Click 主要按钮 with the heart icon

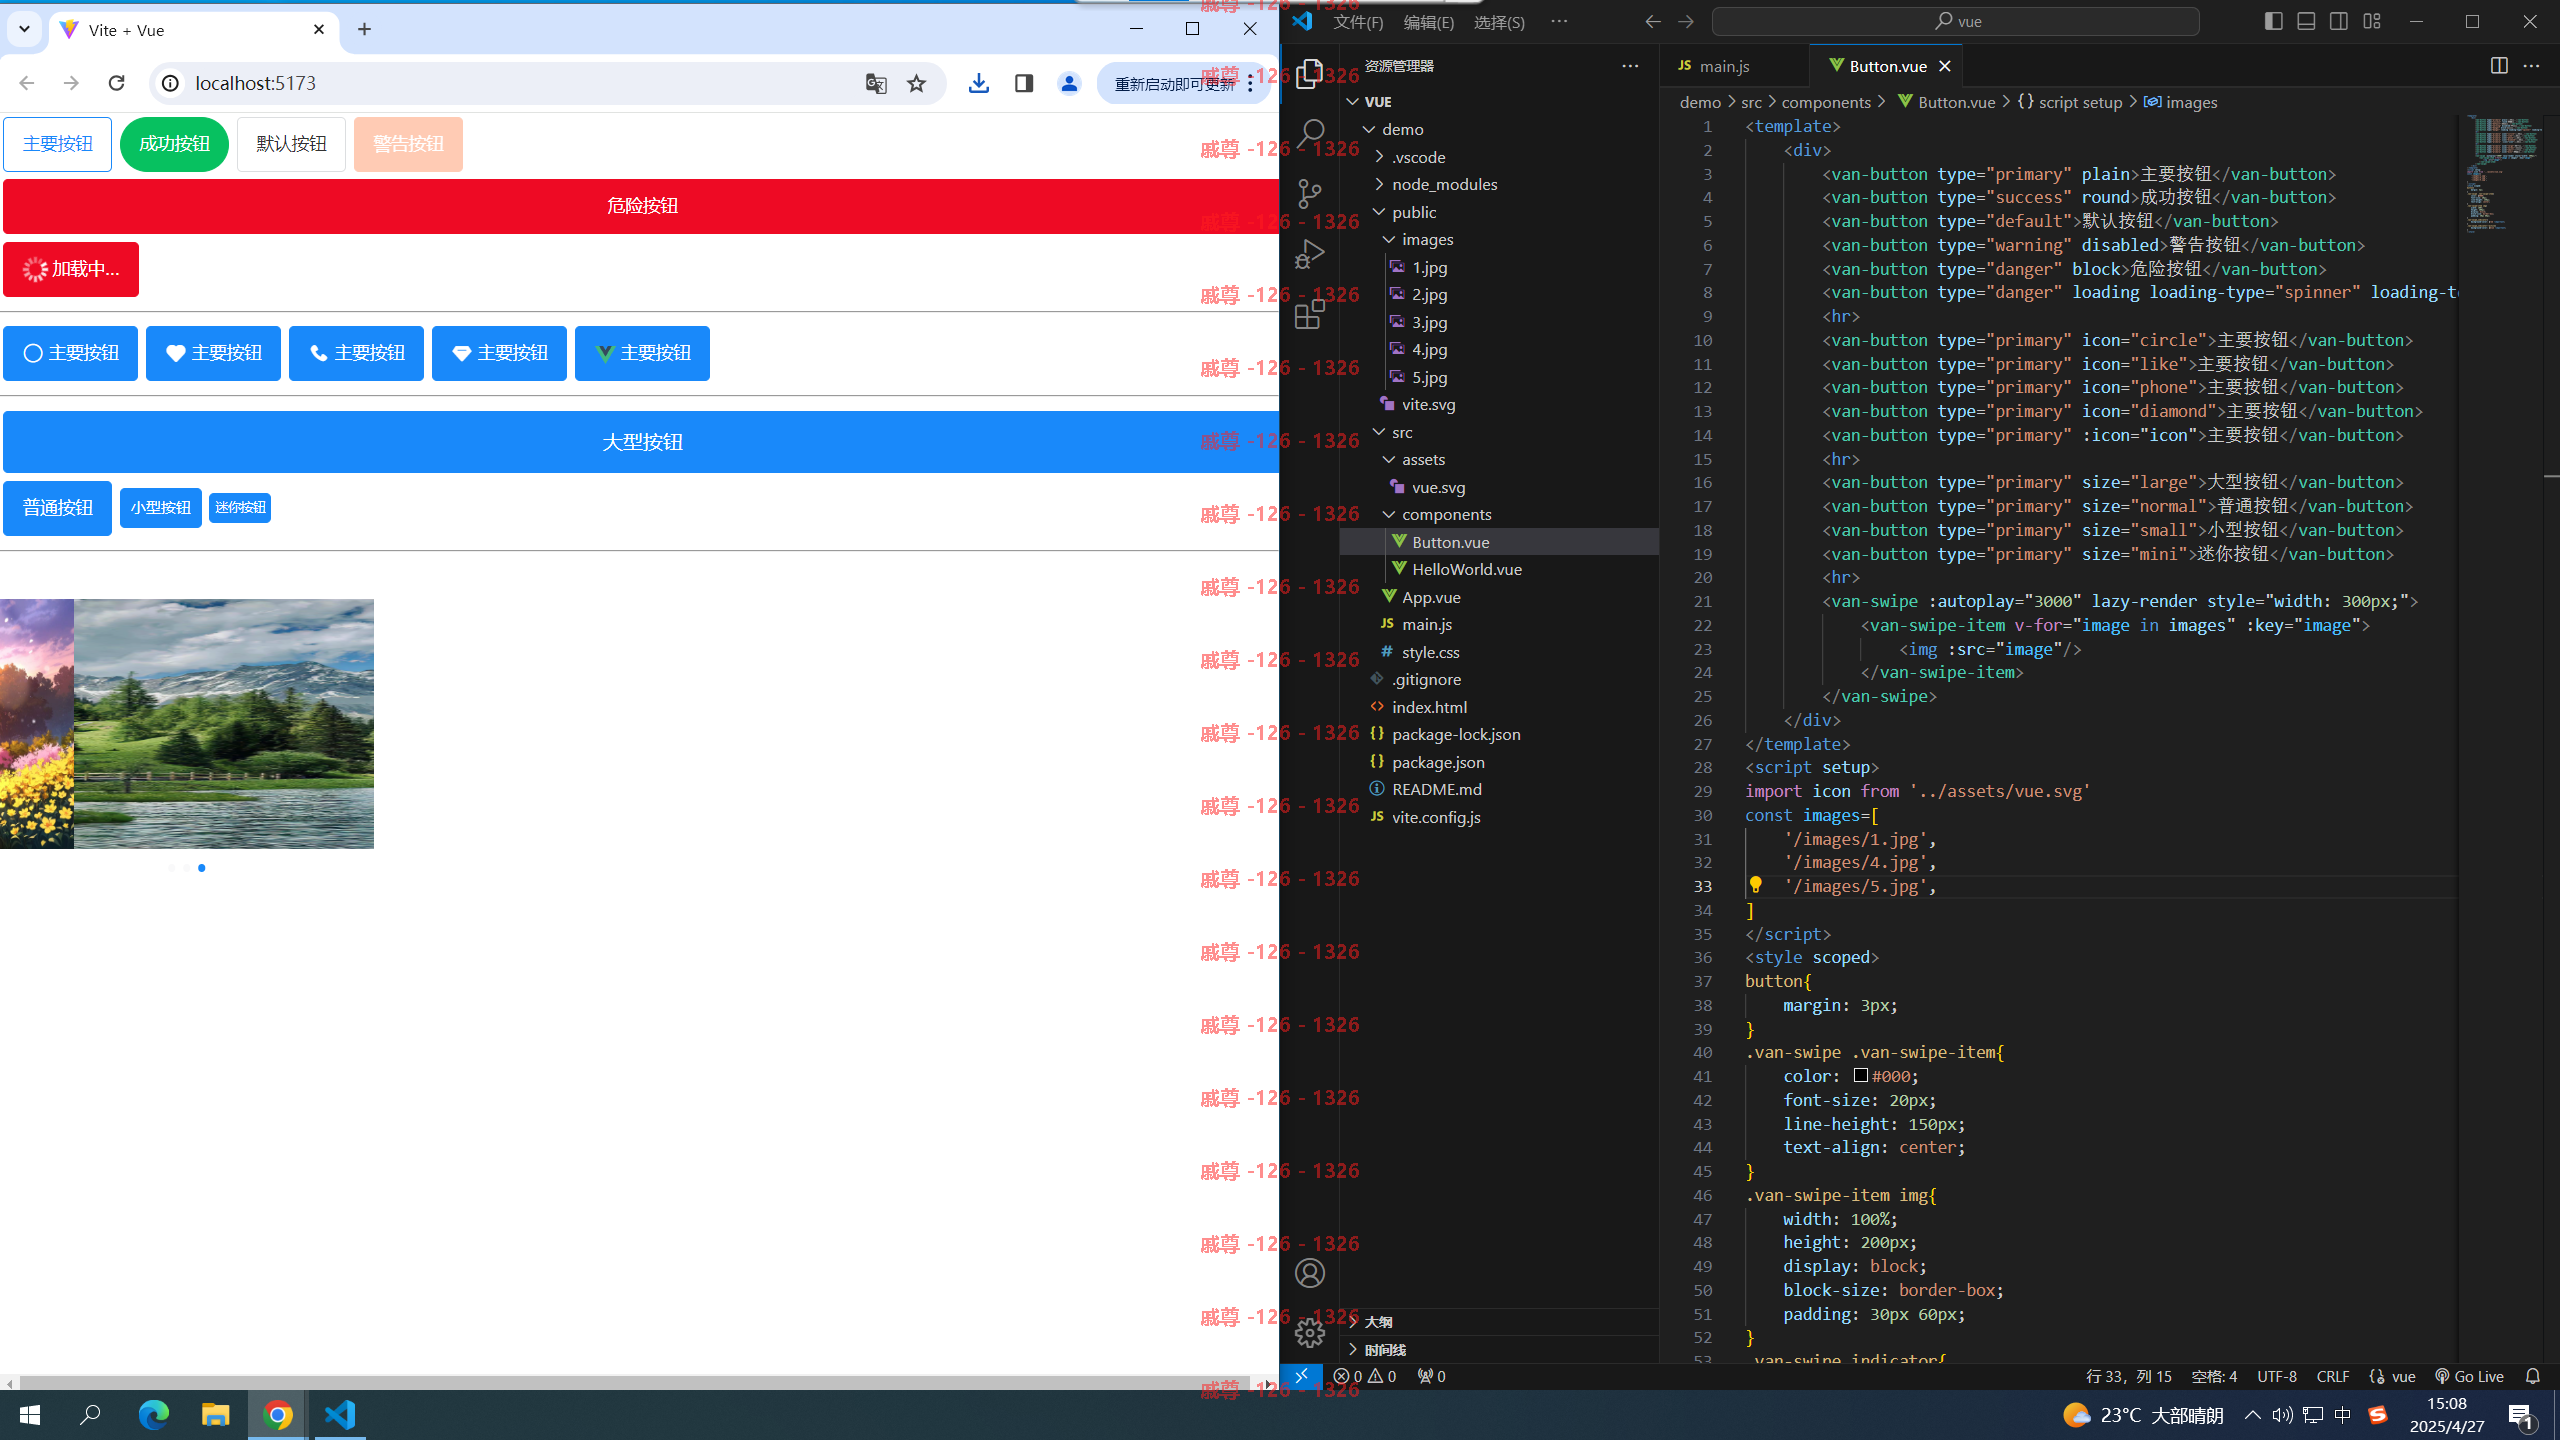tap(213, 353)
